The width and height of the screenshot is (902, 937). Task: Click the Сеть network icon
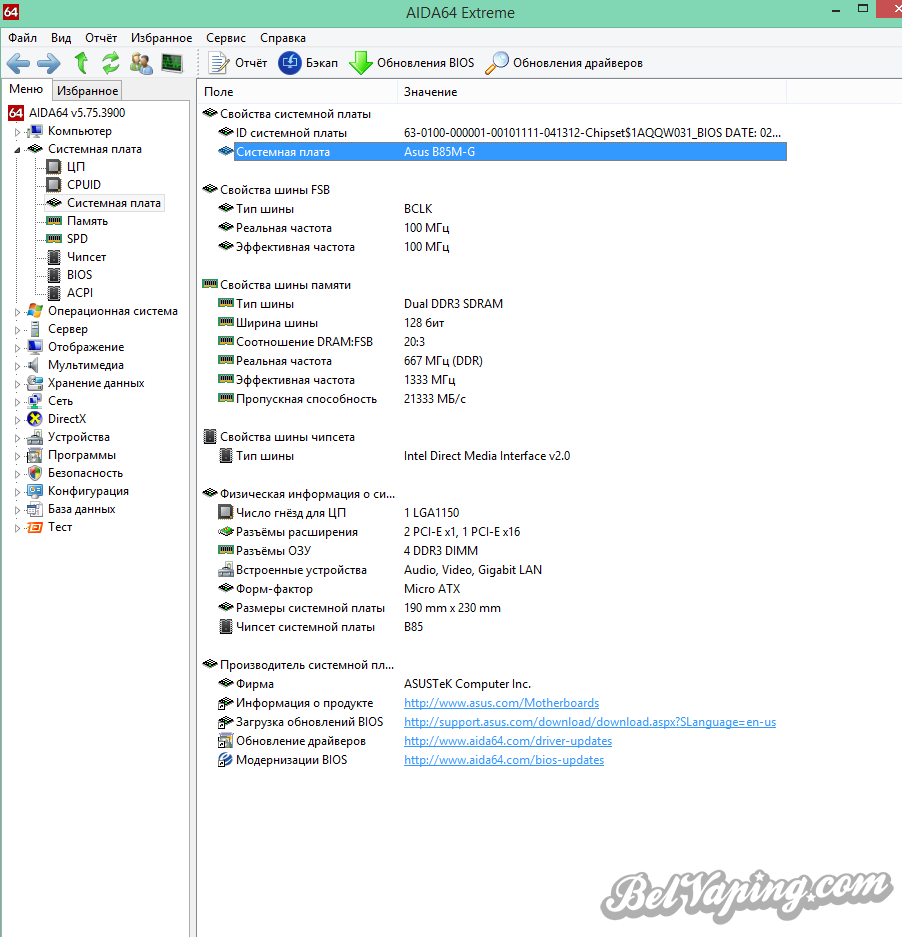35,401
